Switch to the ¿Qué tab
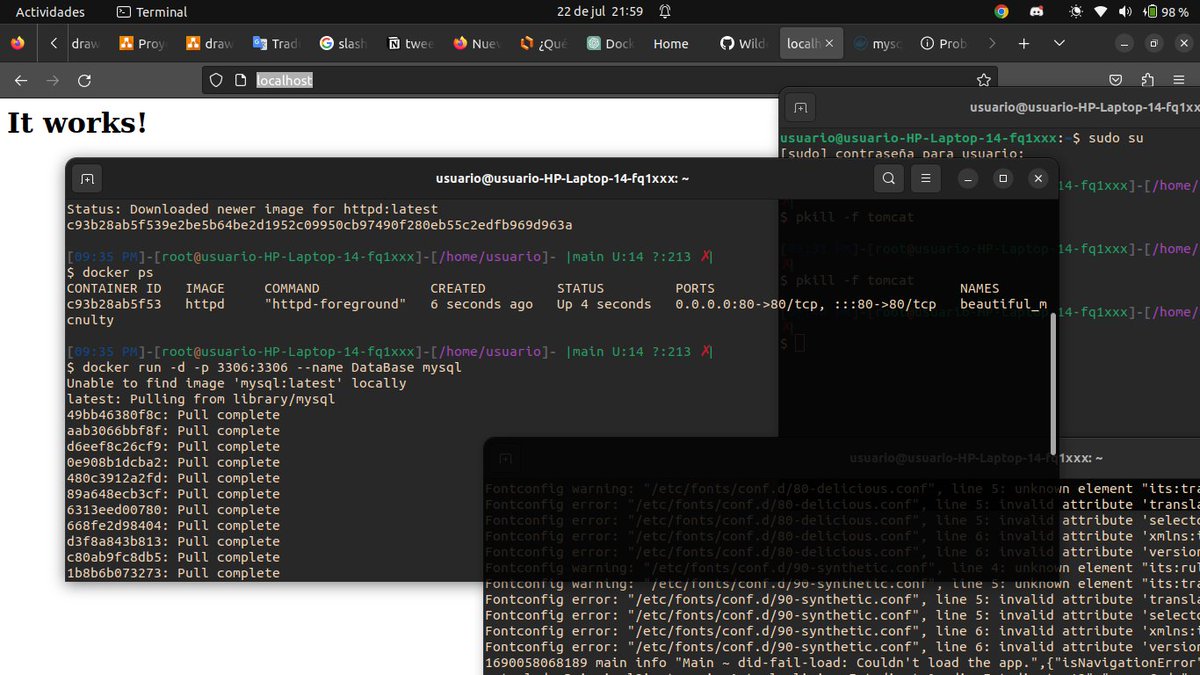Image resolution: width=1200 pixels, height=675 pixels. [x=543, y=44]
